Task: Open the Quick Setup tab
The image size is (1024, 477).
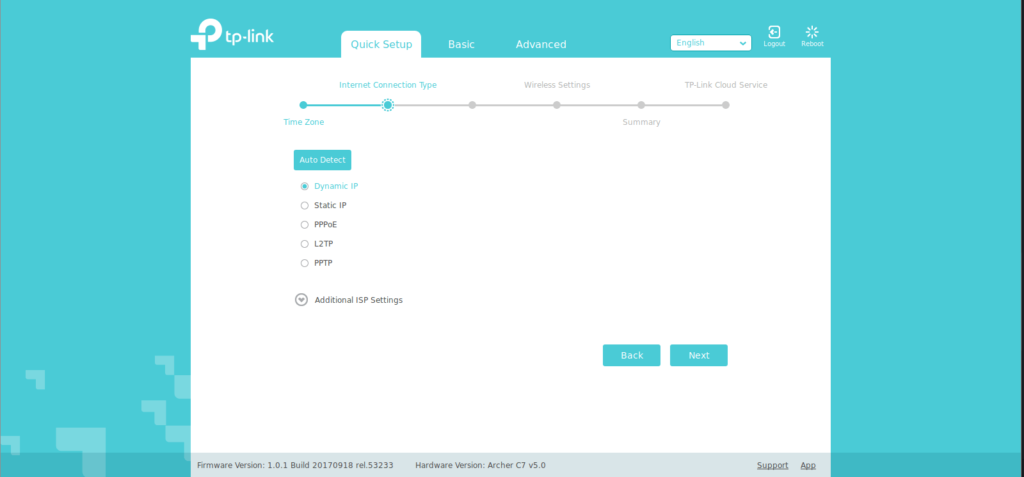Action: (x=380, y=45)
